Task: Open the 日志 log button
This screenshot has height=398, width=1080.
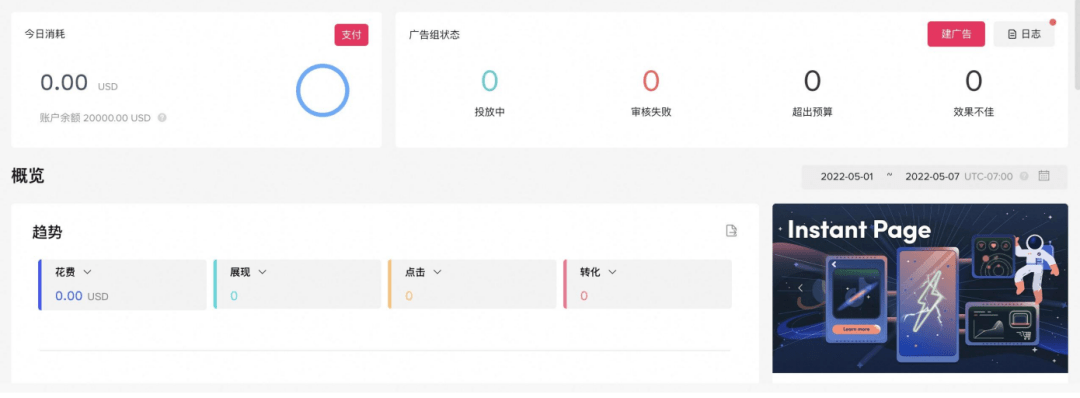Action: [x=1024, y=34]
